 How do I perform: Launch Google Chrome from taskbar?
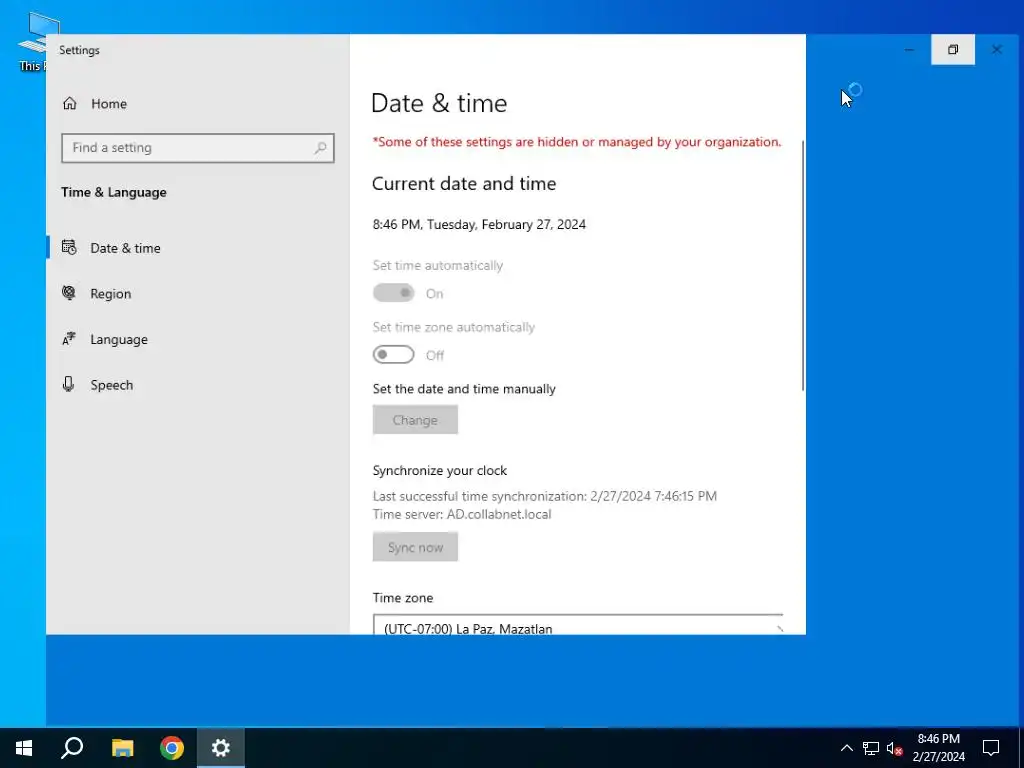click(x=172, y=748)
